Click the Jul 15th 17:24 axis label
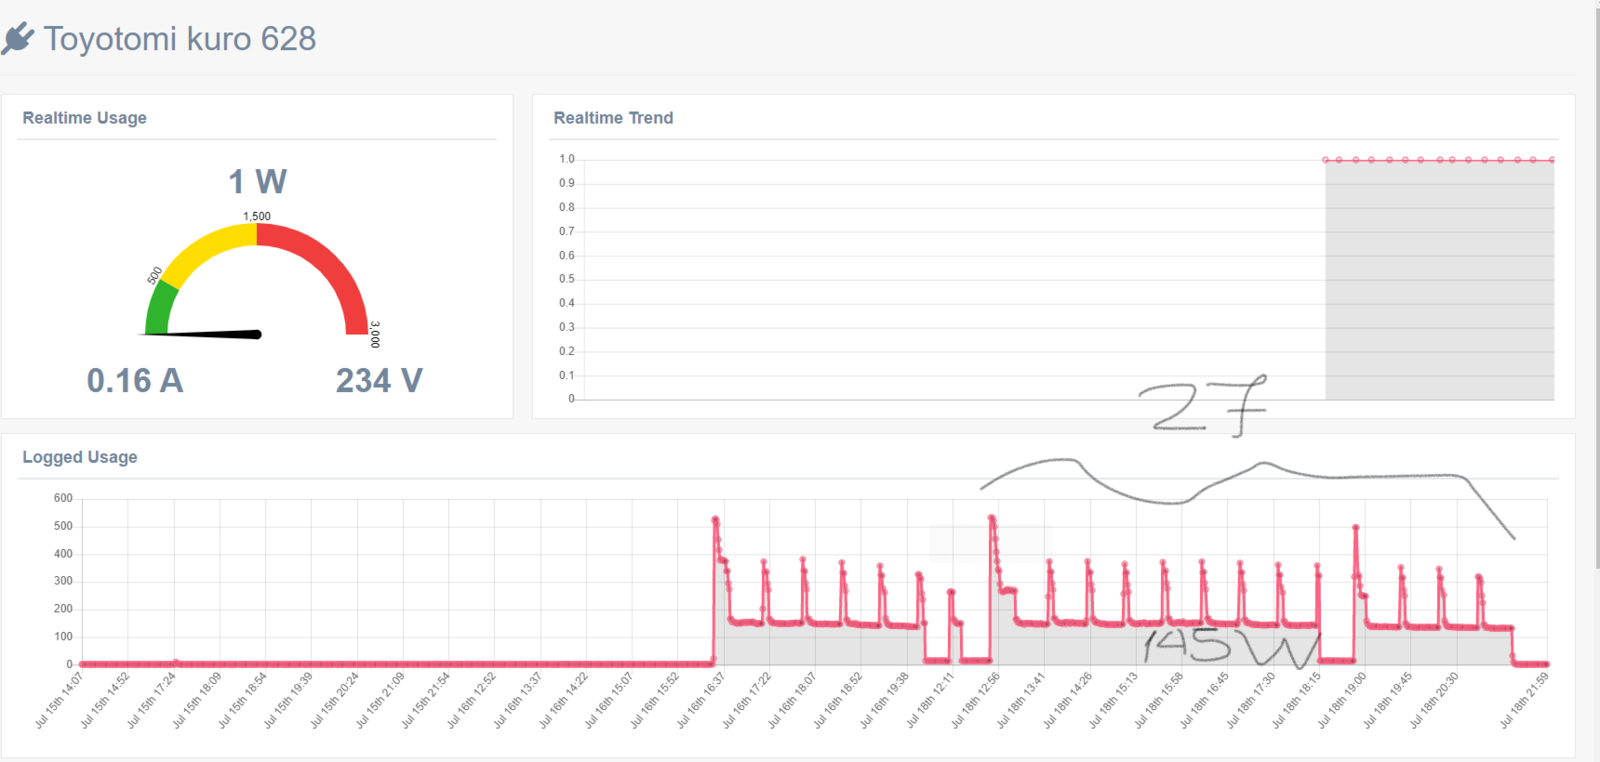This screenshot has width=1600, height=762. [x=151, y=700]
